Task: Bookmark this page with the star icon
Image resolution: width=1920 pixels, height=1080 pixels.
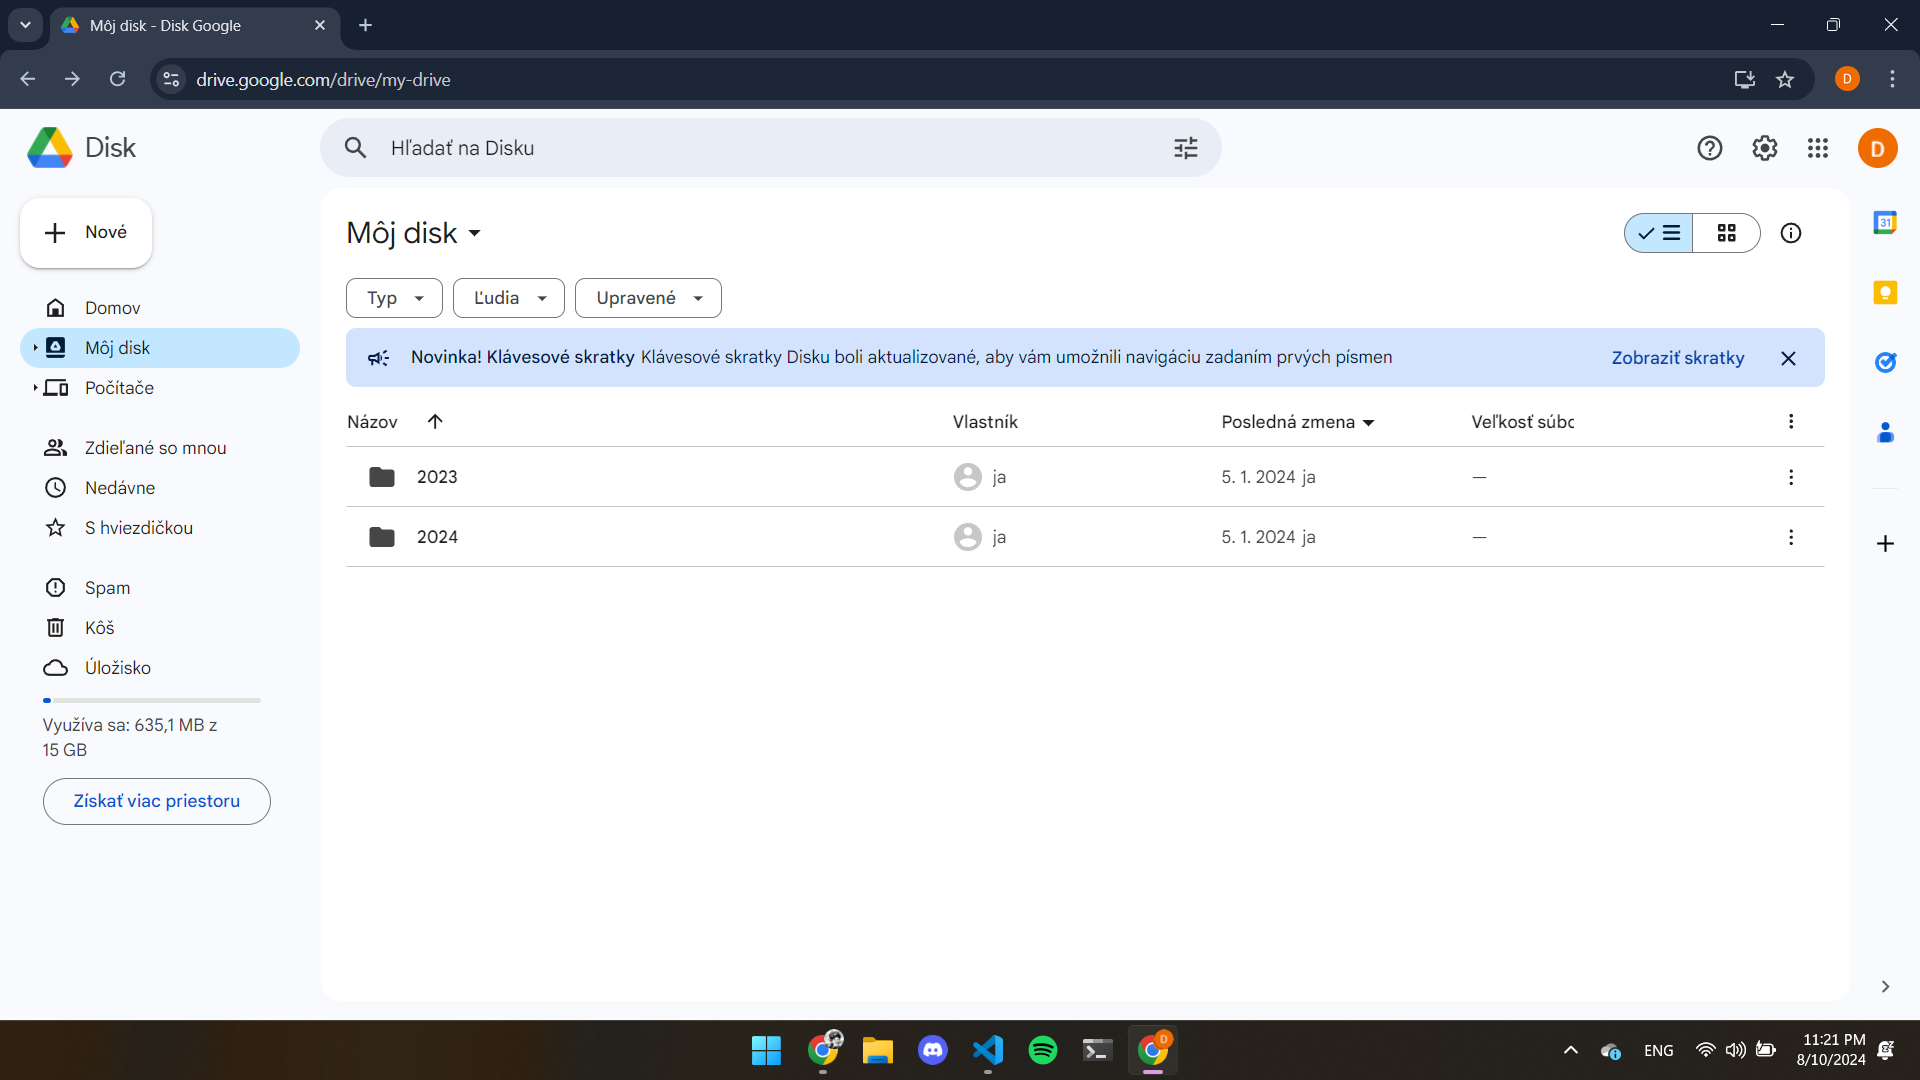Action: (x=1784, y=79)
